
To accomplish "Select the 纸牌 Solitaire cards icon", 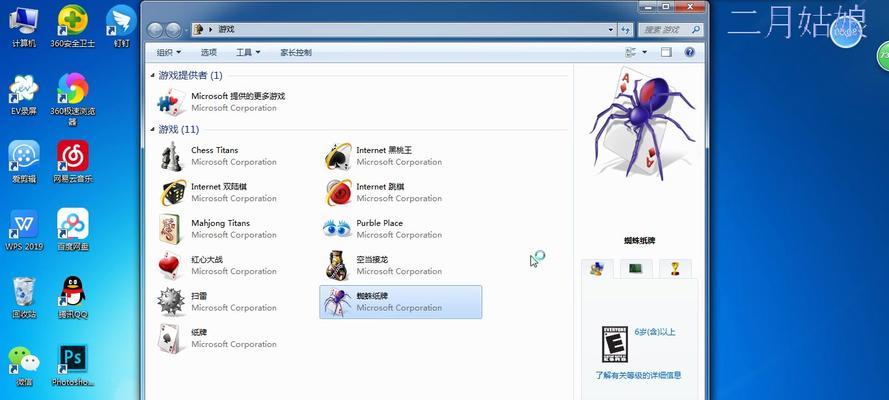I will (170, 338).
